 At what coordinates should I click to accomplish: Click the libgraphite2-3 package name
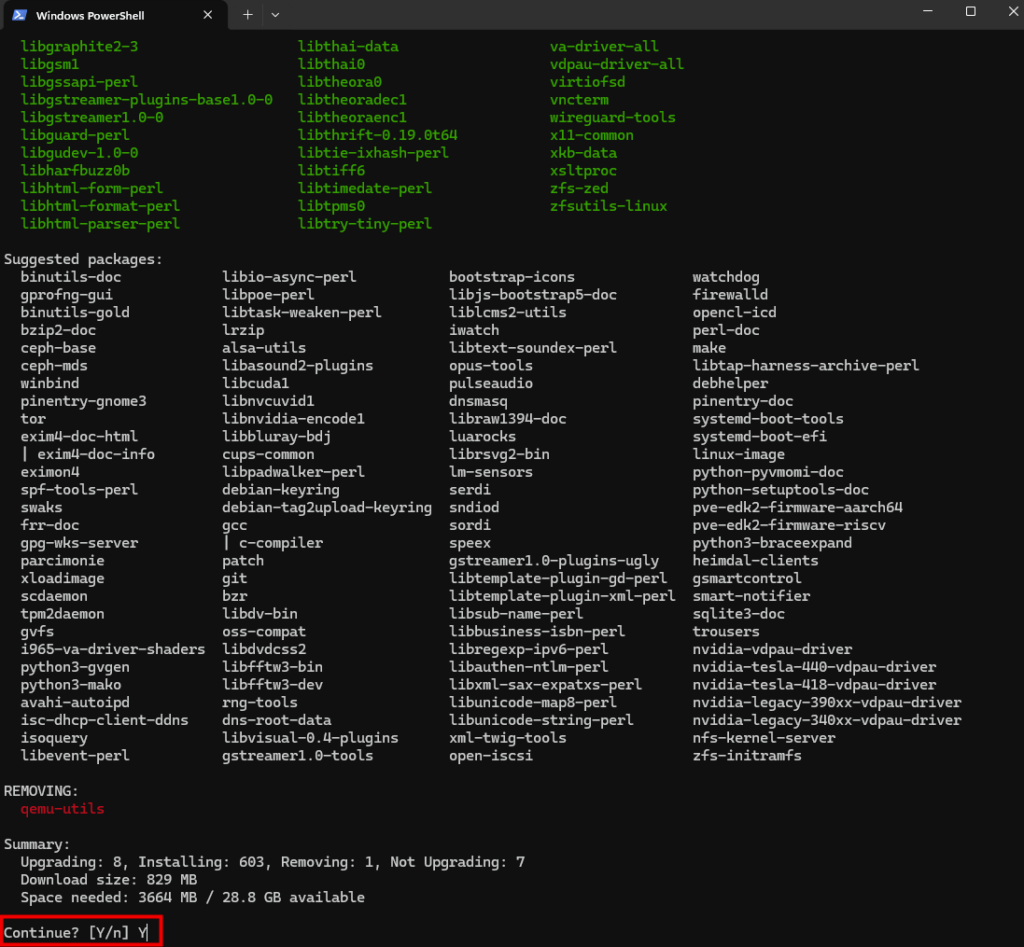pos(79,46)
